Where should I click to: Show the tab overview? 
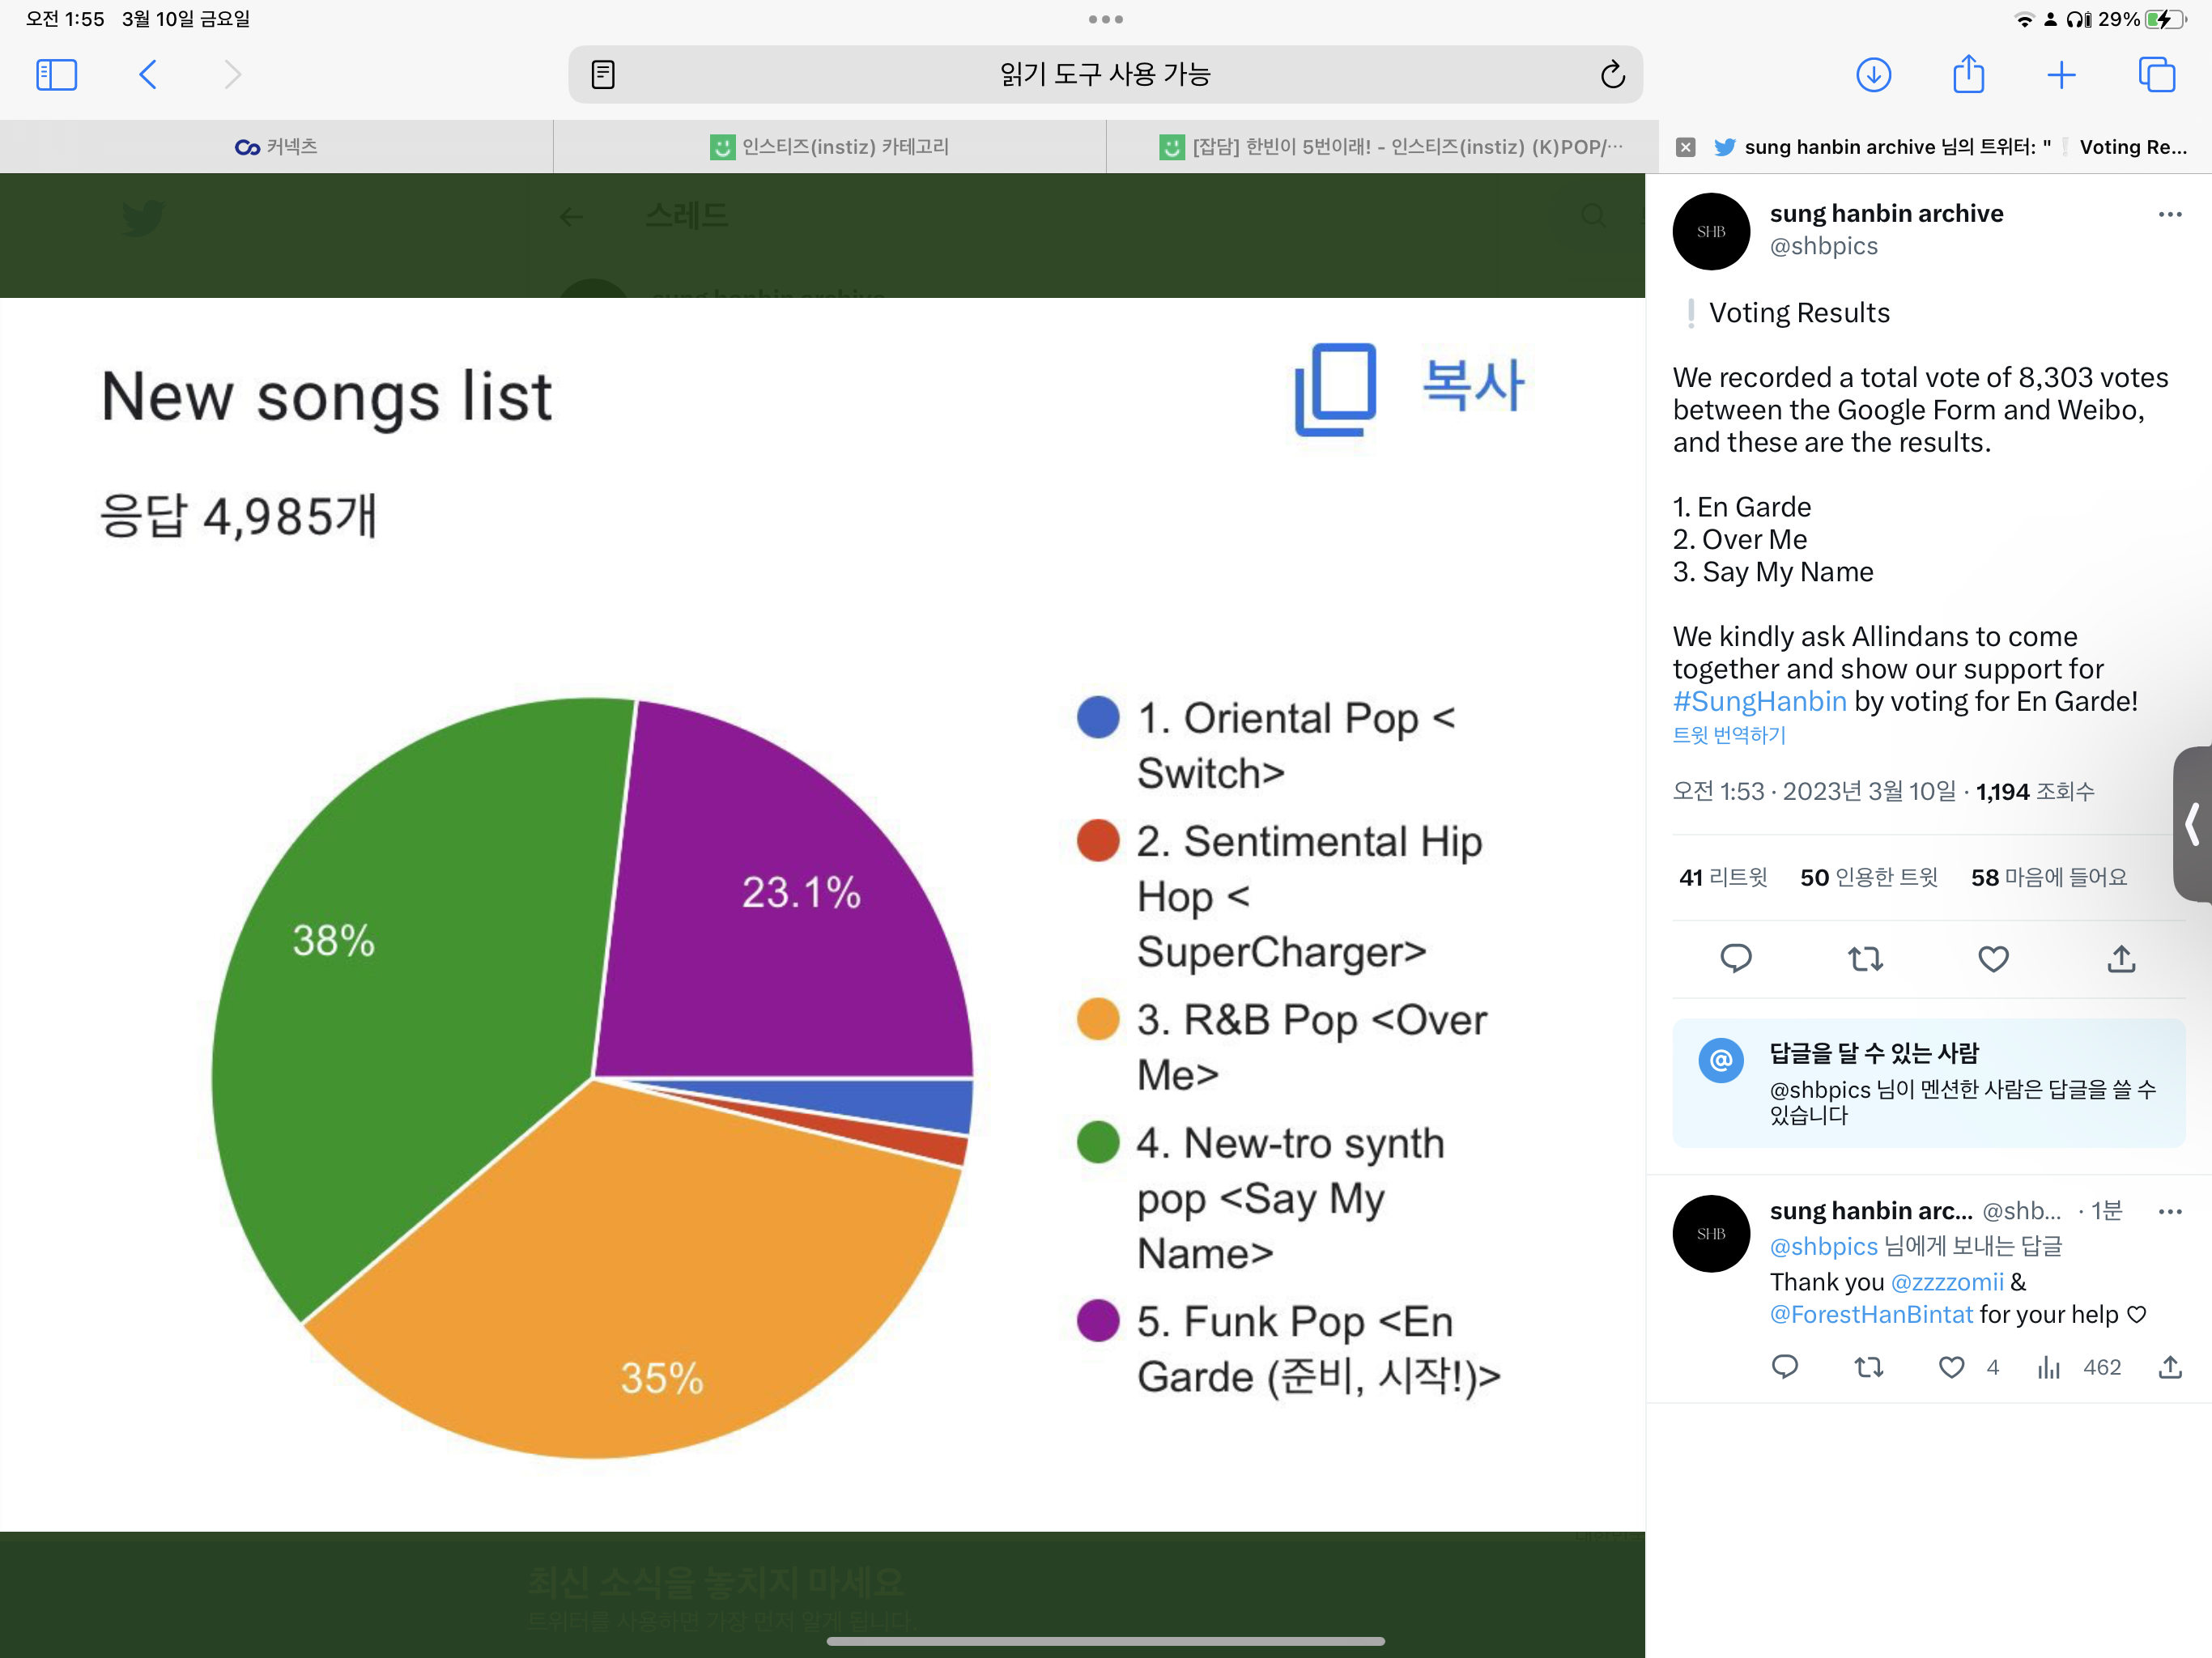click(2156, 75)
